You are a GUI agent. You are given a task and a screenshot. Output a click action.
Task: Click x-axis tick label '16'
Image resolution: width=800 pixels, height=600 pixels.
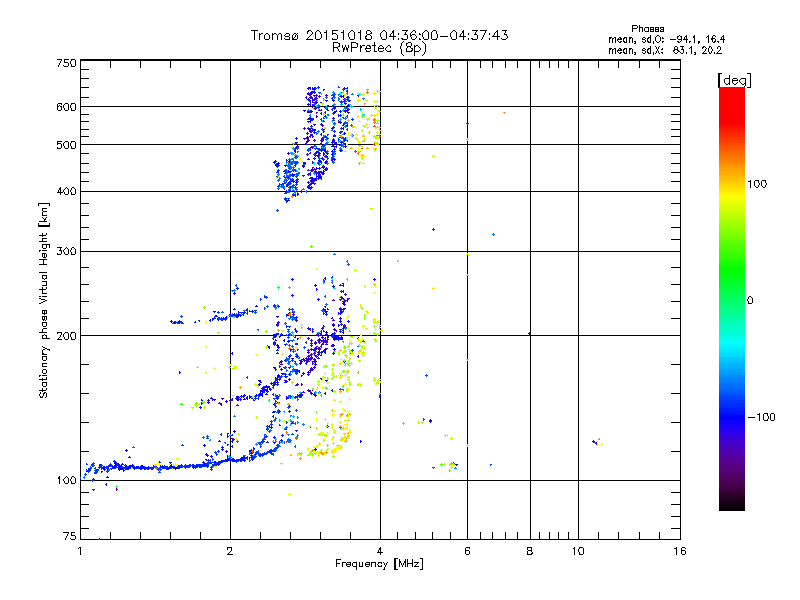click(x=680, y=551)
